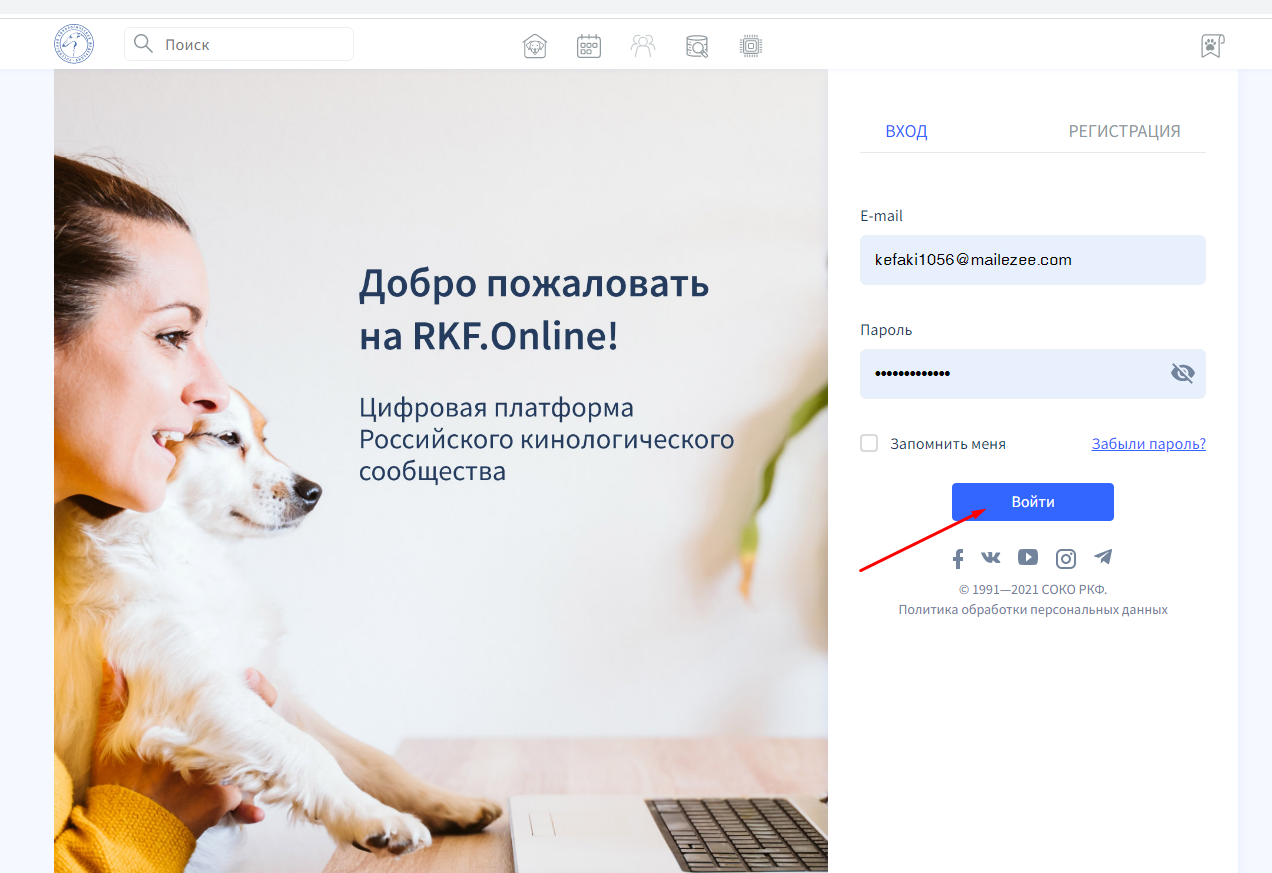Open the YouTube social icon
Viewport: 1272px width, 873px height.
1028,557
